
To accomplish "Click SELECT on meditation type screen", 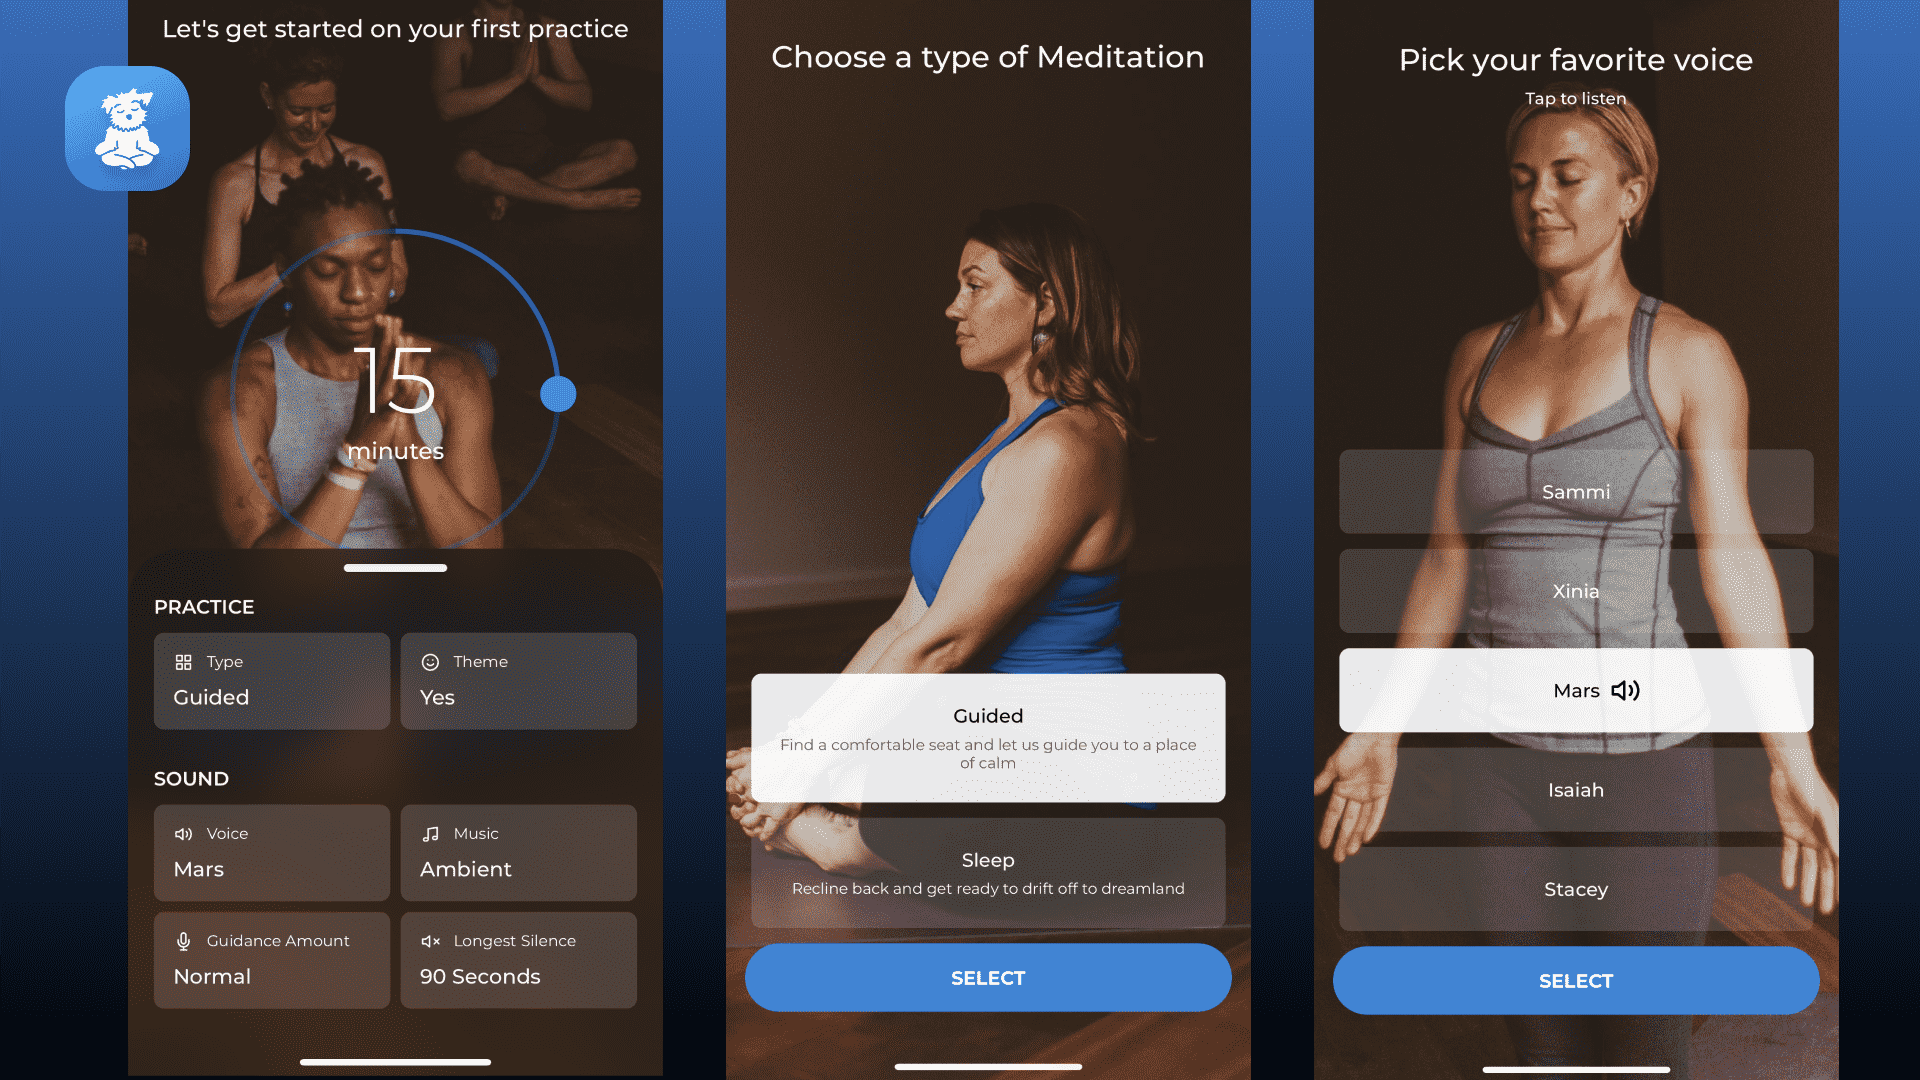I will coord(988,977).
